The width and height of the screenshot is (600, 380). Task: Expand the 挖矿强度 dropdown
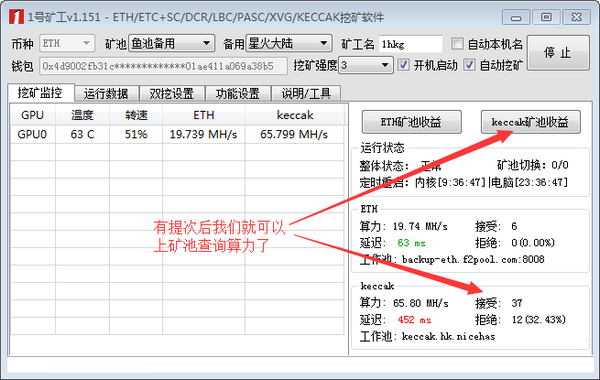click(365, 65)
